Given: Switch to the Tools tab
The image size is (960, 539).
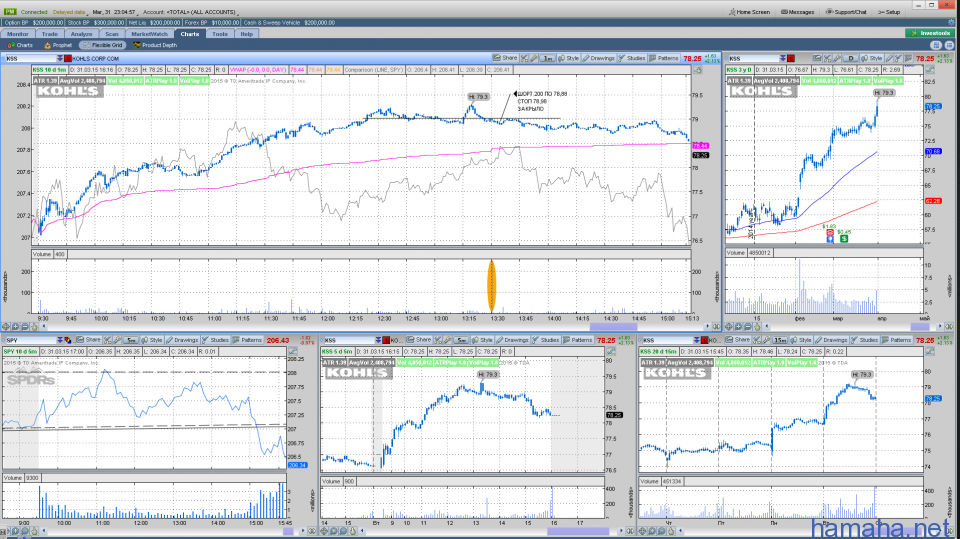Looking at the screenshot, I should click(220, 34).
